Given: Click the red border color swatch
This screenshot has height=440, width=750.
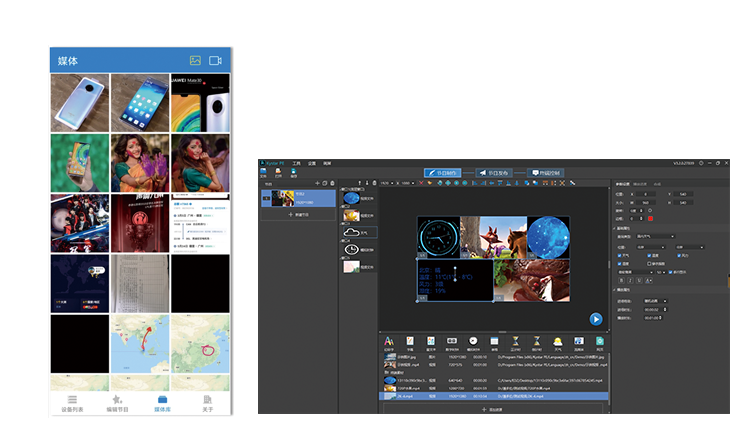Looking at the screenshot, I should (649, 217).
